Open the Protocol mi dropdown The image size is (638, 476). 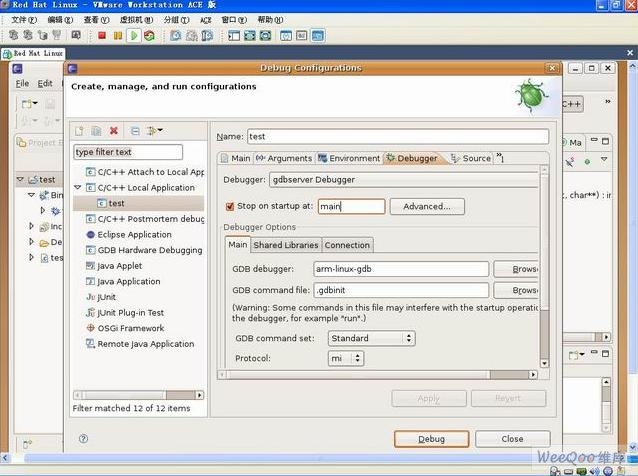coord(346,358)
